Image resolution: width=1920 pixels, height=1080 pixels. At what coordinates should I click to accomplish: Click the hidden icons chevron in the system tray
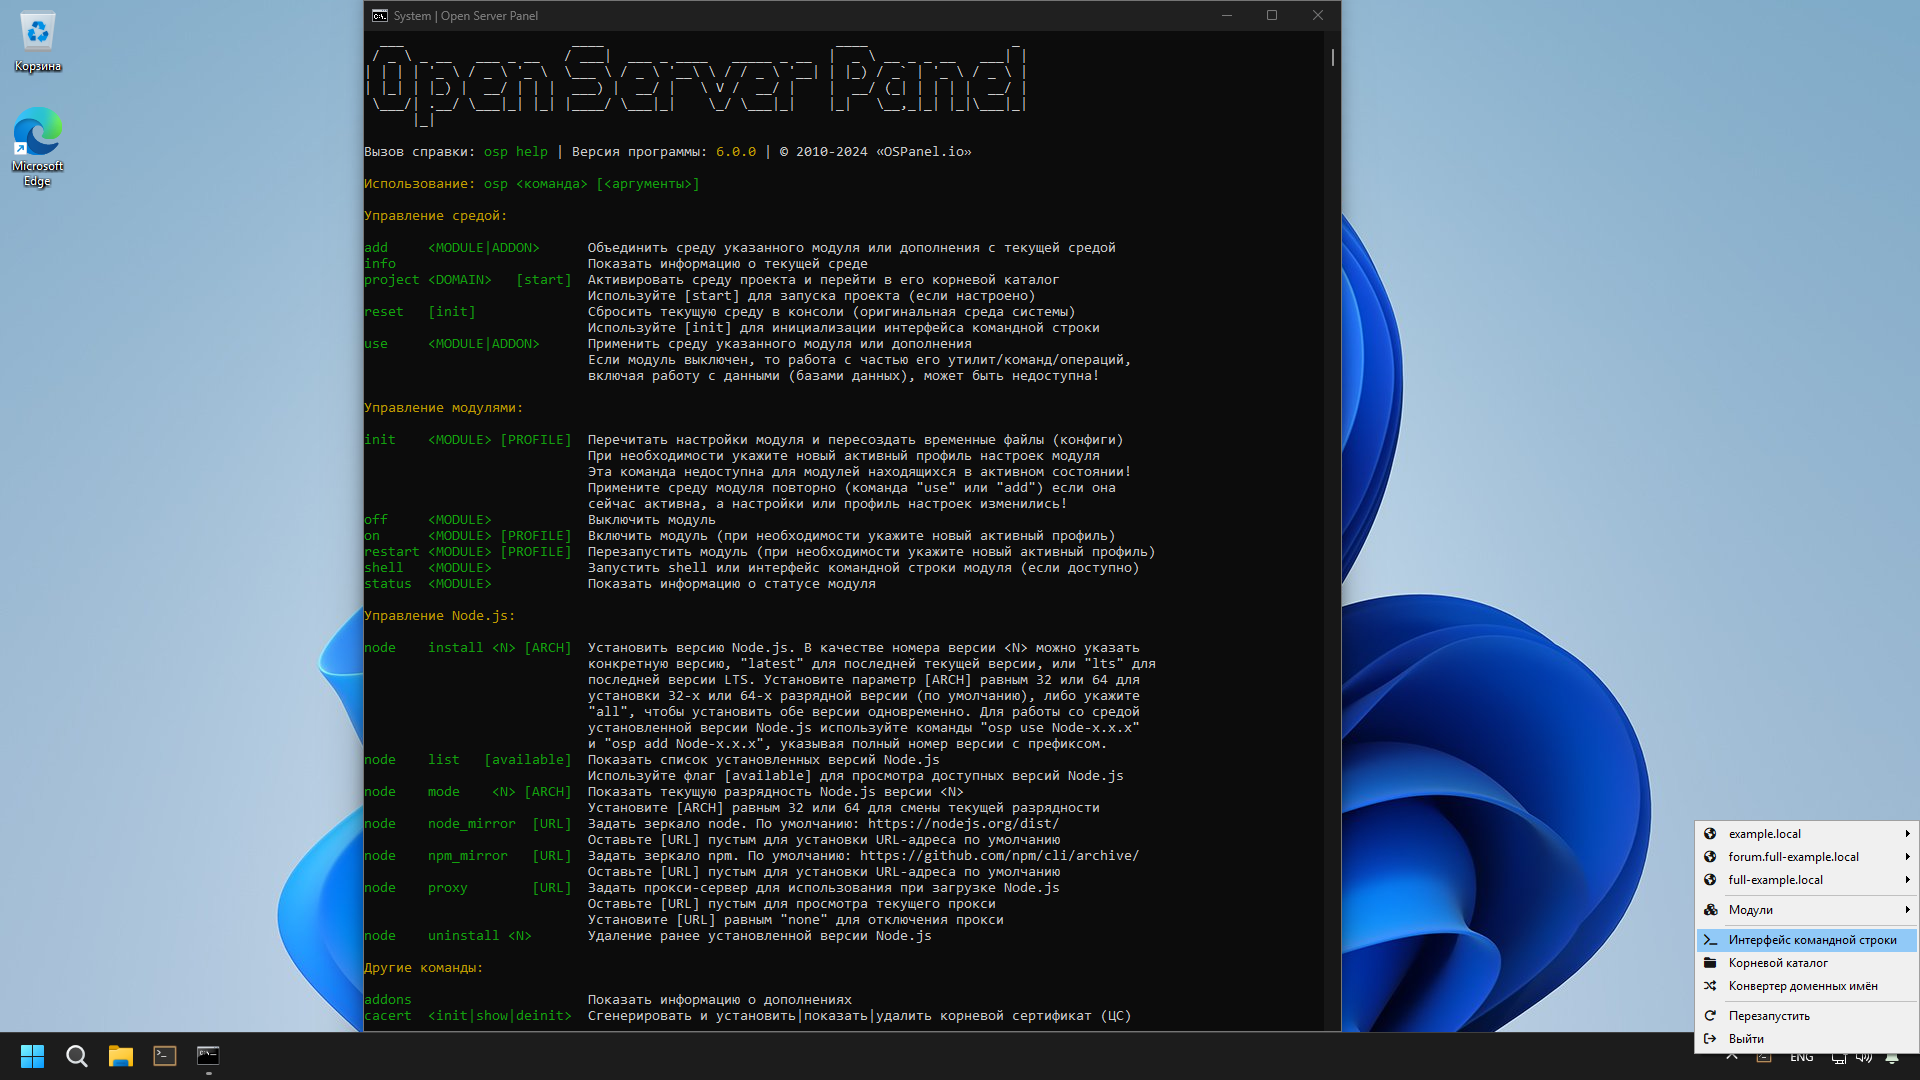[x=1732, y=1058]
